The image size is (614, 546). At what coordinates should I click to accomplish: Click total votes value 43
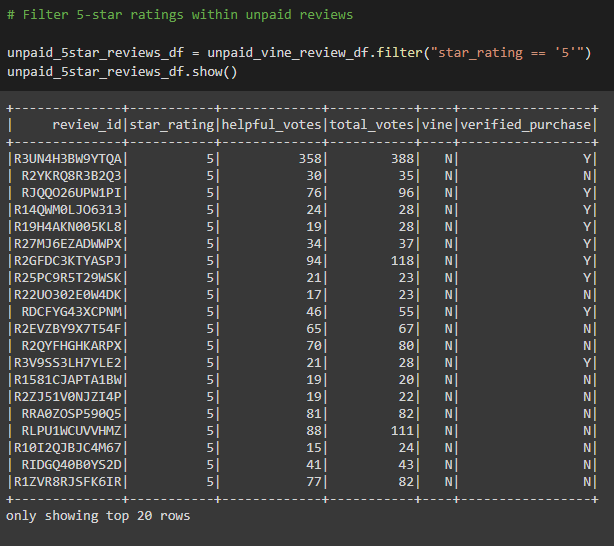coord(406,465)
